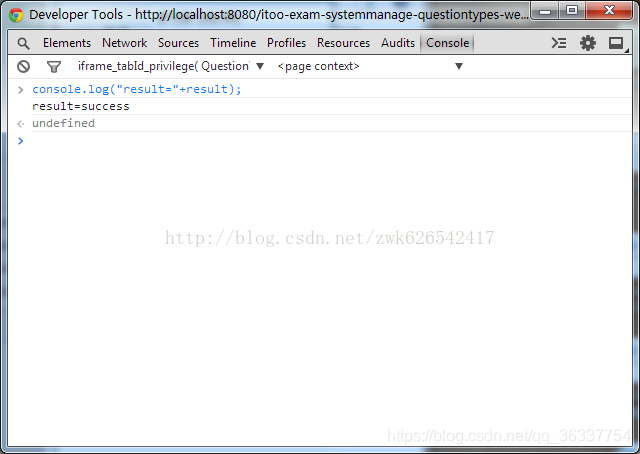Screen dimensions: 640x454
Task: Select the Timeline tab
Action: pos(233,43)
